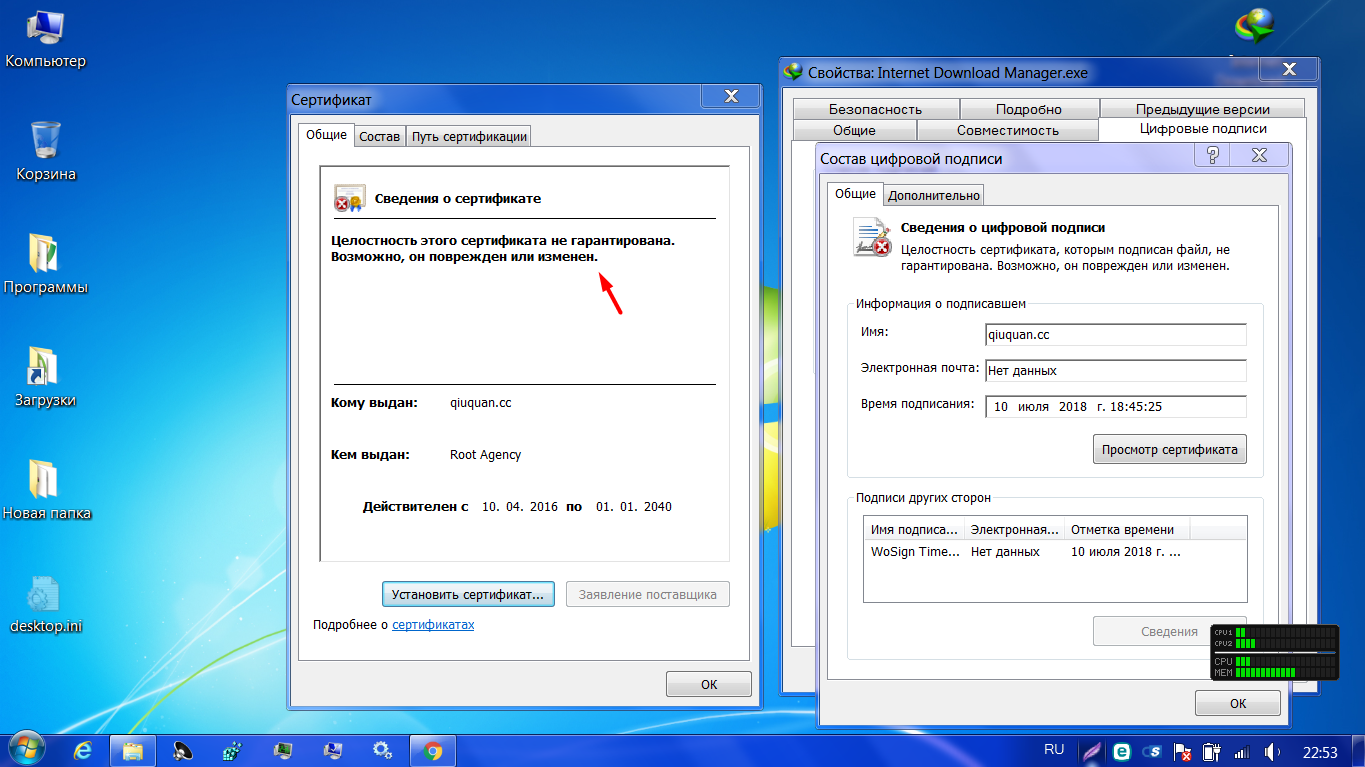The image size is (1365, 767).
Task: Click Установить сертификат button
Action: pos(467,594)
